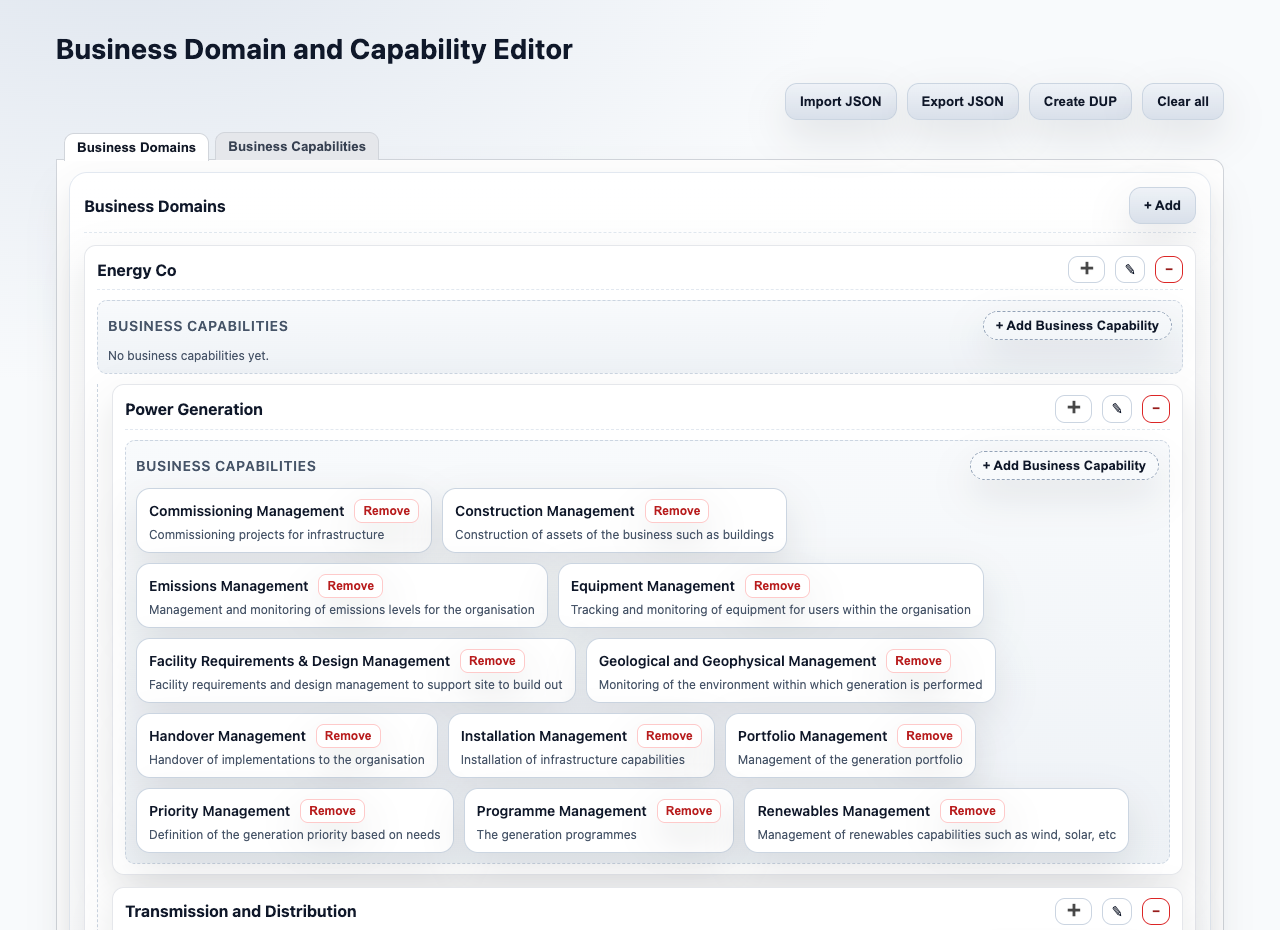Click the Business Domains section heading
Viewport: 1280px width, 930px height.
click(x=155, y=206)
